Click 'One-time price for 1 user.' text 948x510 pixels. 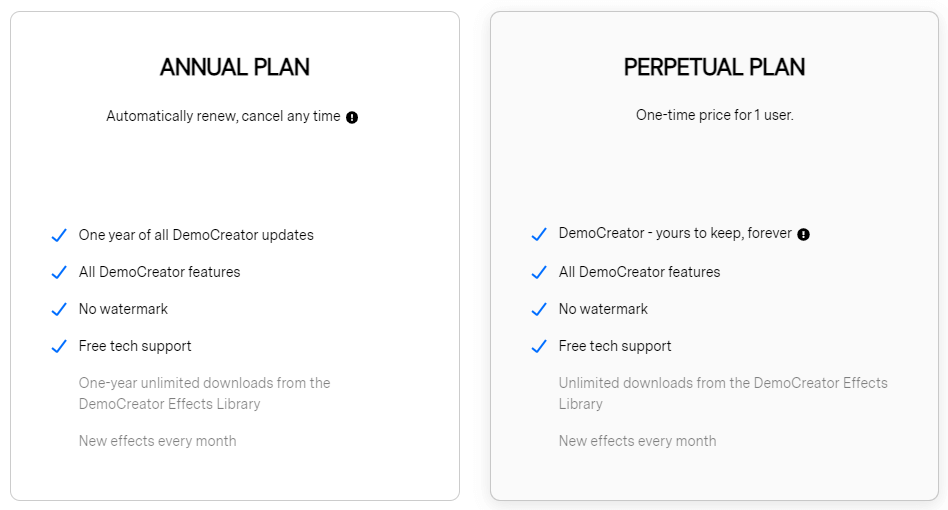click(x=714, y=115)
